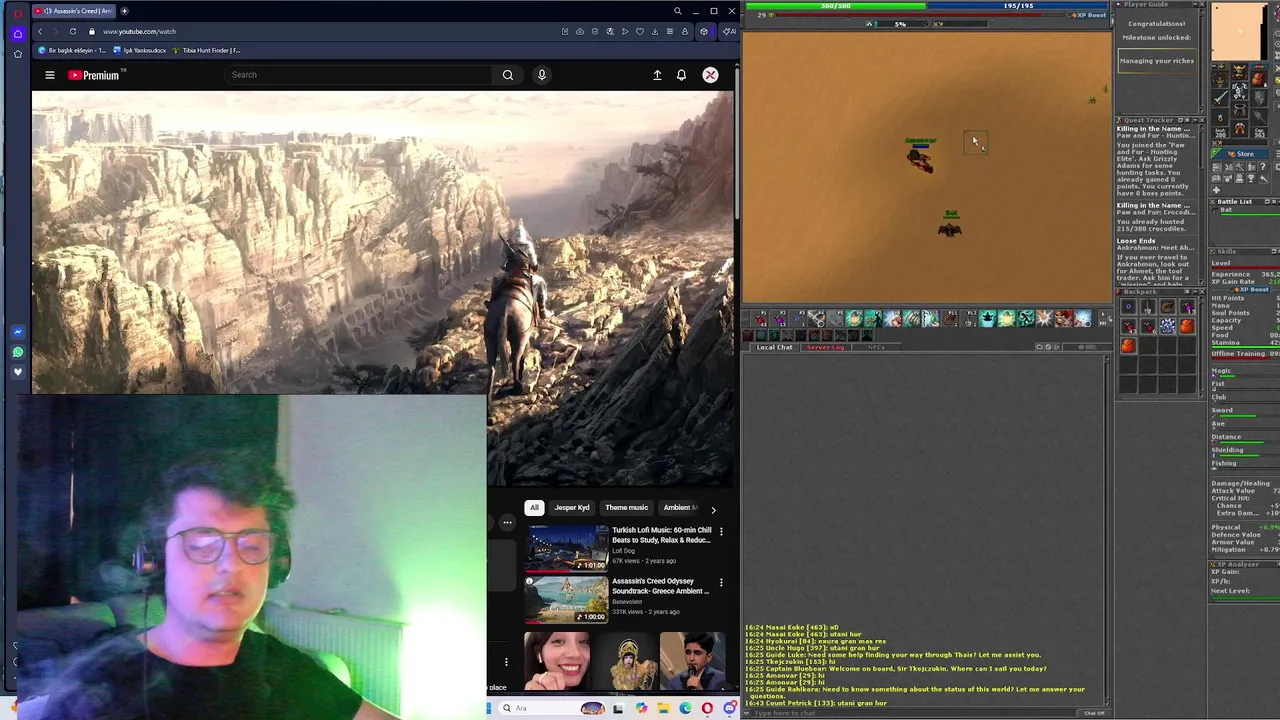The image size is (1280, 720).
Task: Open YouTube notifications bell
Action: pyautogui.click(x=681, y=75)
